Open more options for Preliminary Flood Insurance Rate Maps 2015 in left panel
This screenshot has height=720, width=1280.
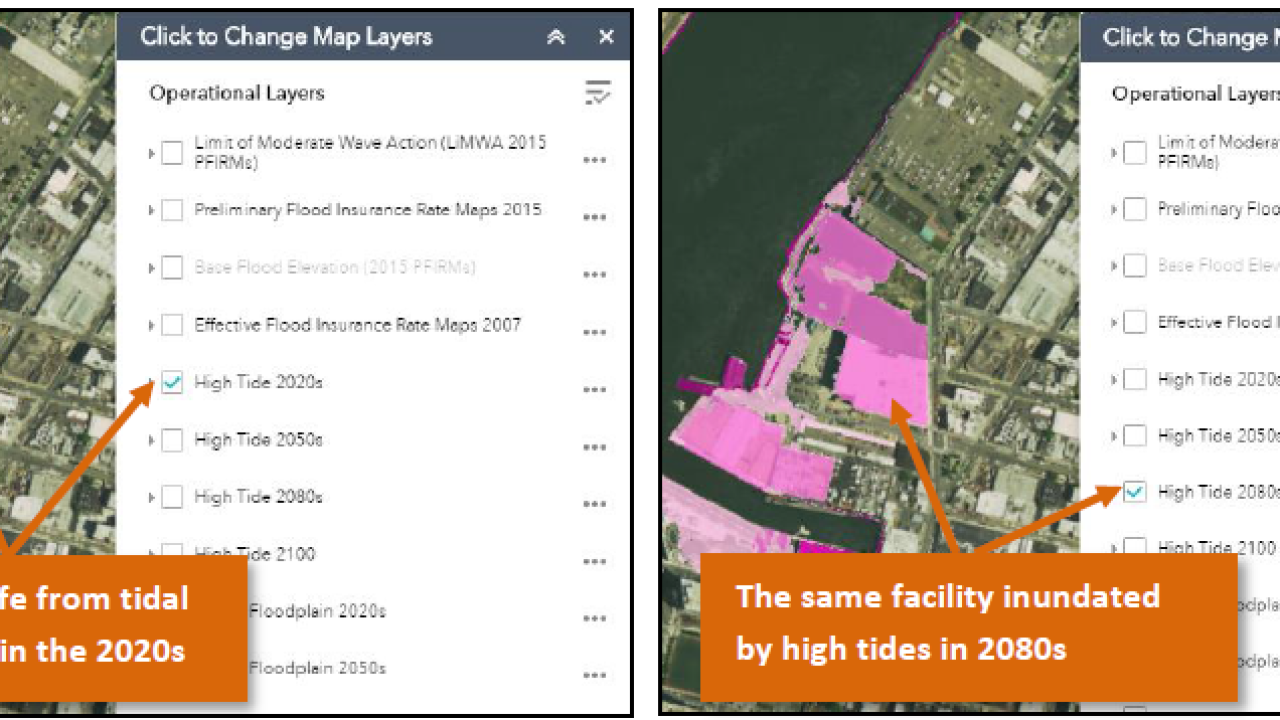coord(595,217)
